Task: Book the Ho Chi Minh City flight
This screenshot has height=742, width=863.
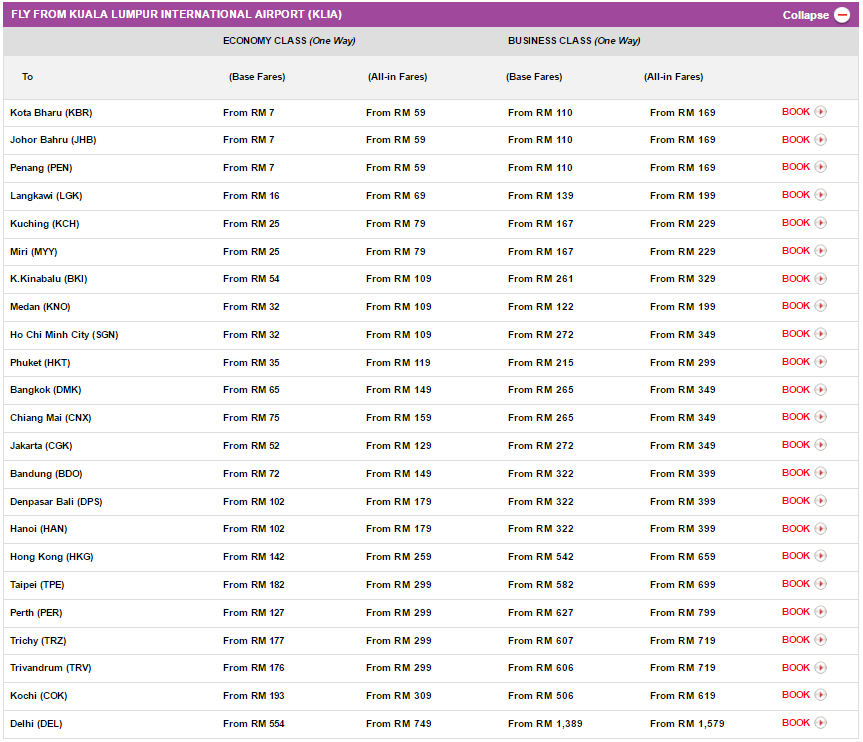Action: 796,334
